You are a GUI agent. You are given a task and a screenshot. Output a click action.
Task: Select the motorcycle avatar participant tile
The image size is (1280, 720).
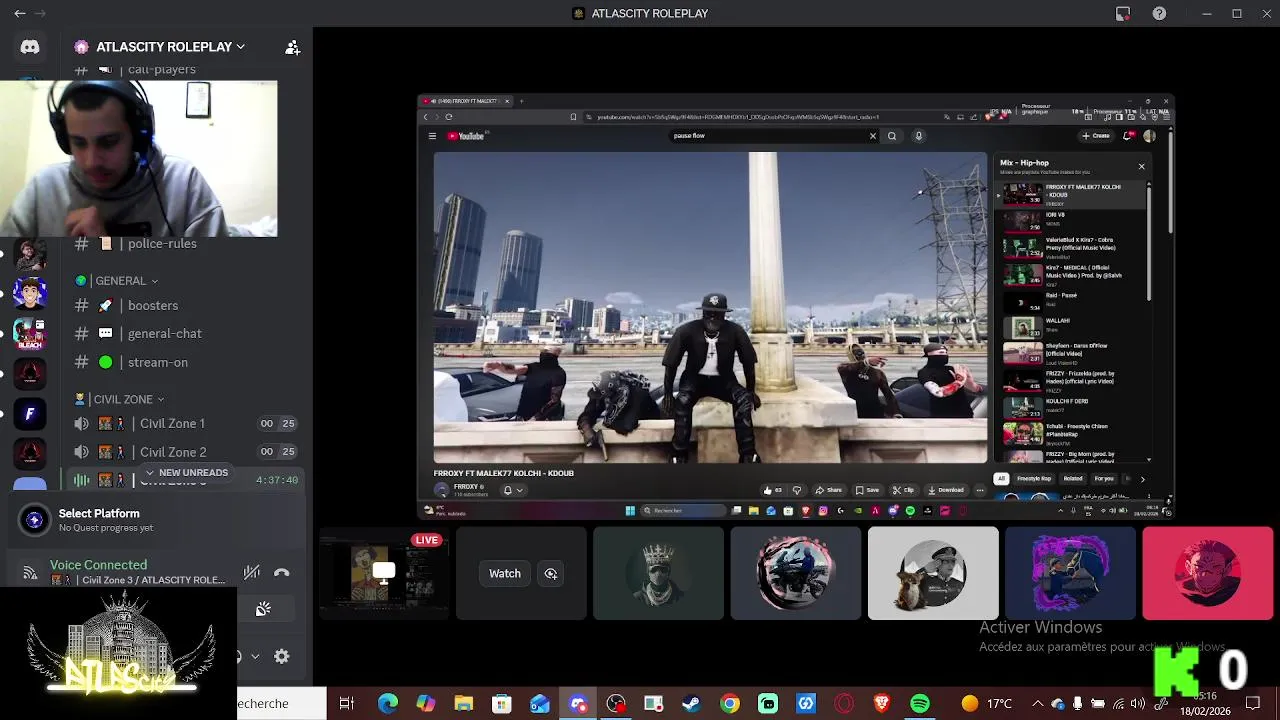(x=796, y=574)
